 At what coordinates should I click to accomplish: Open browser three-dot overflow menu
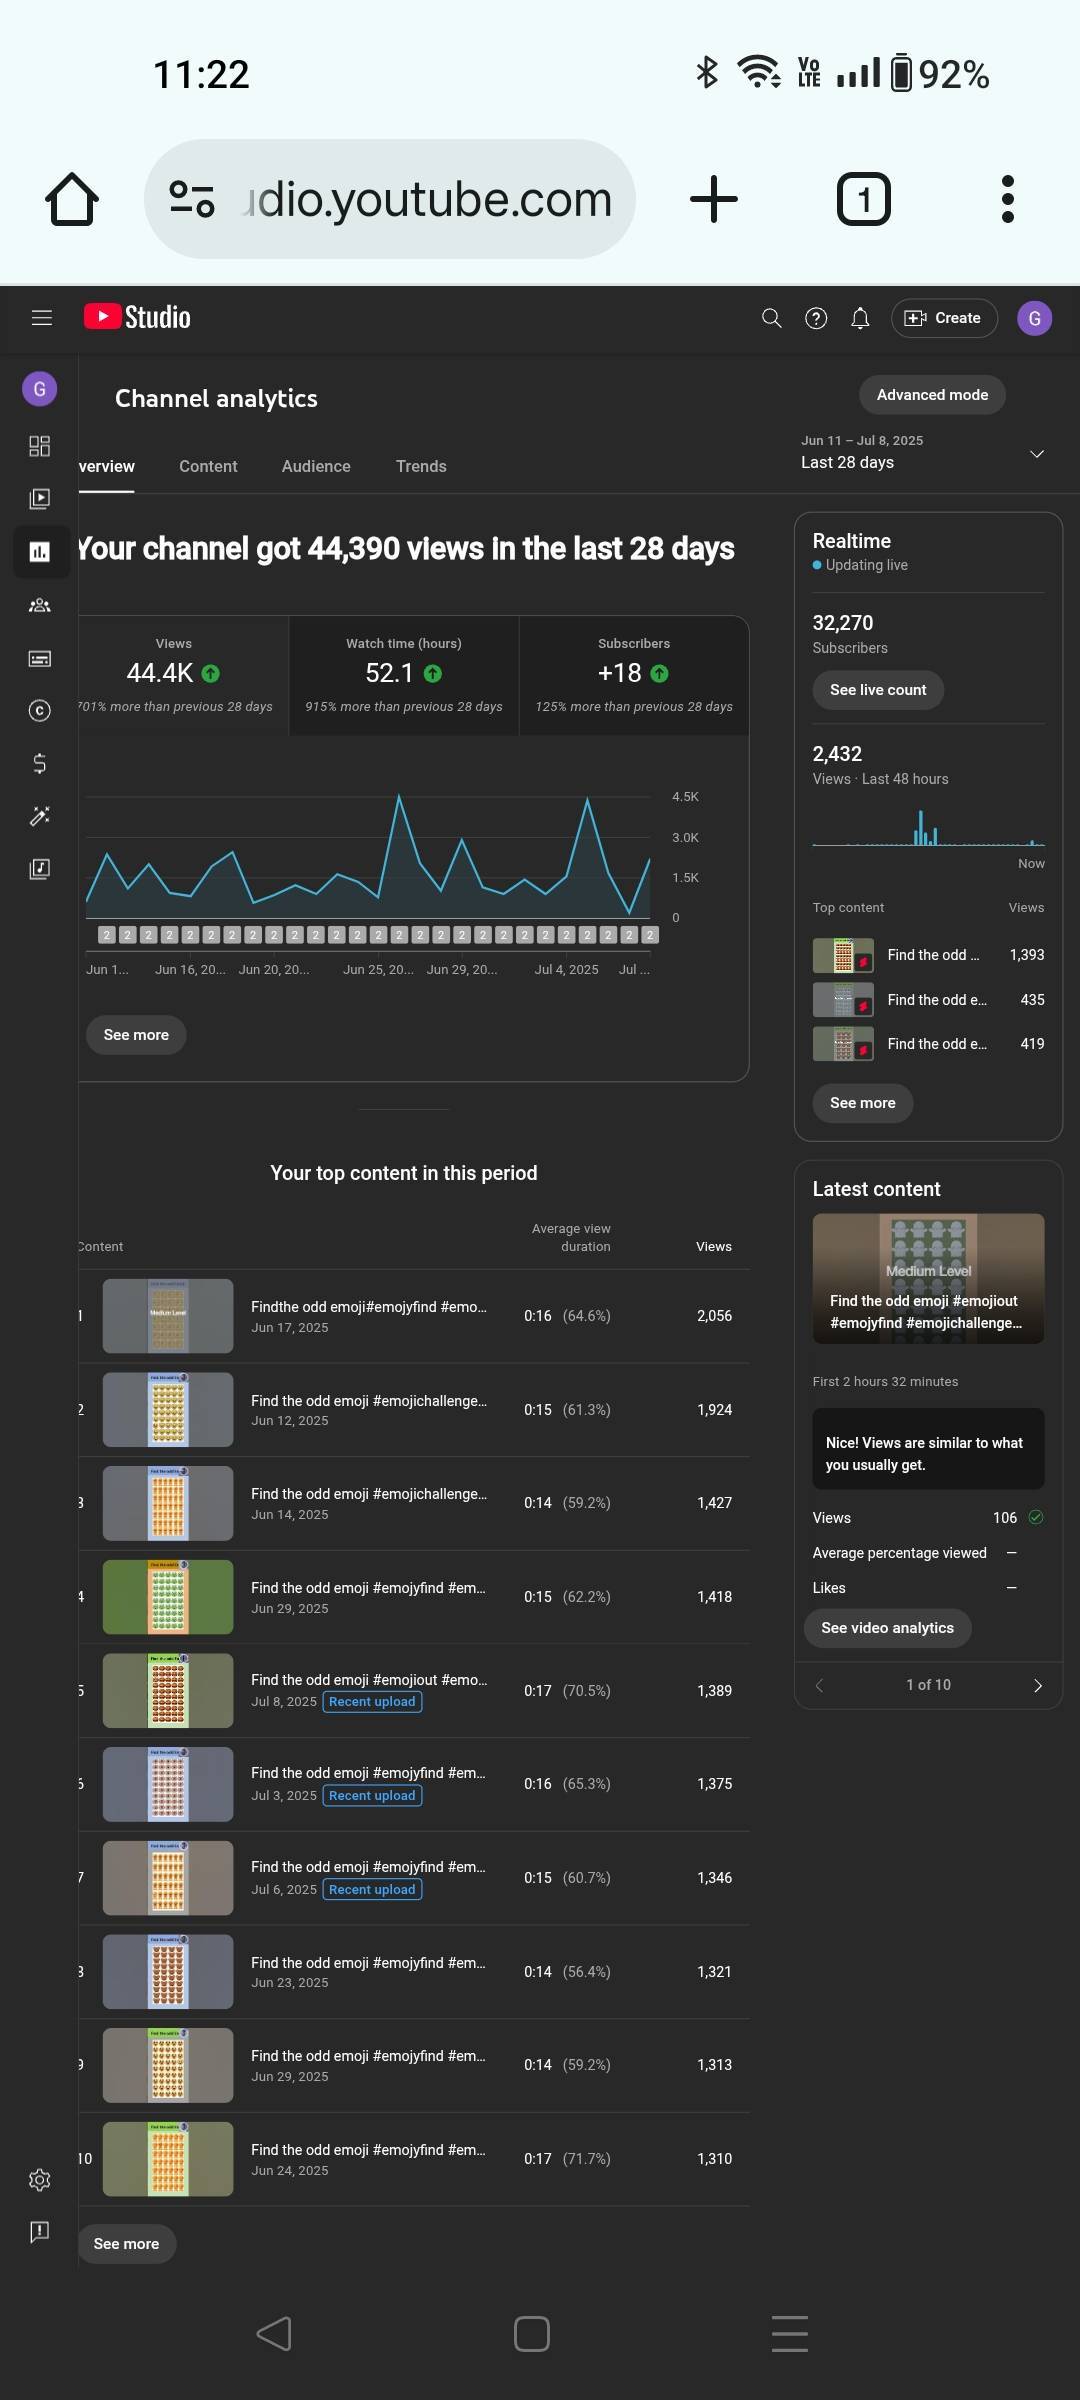[x=1007, y=199]
